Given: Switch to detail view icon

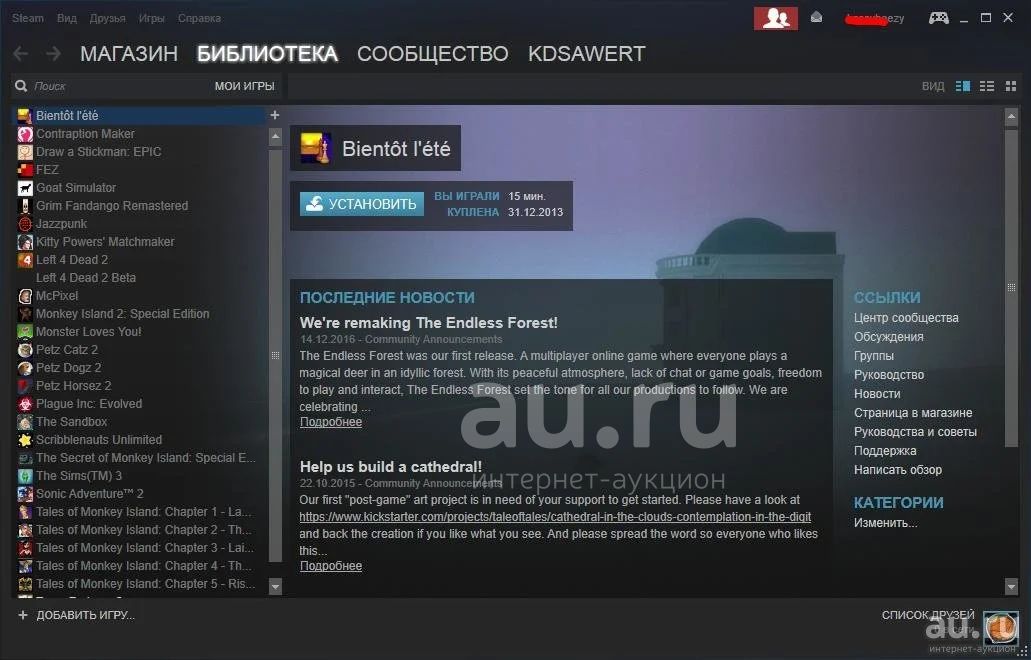Looking at the screenshot, I should pos(963,86).
